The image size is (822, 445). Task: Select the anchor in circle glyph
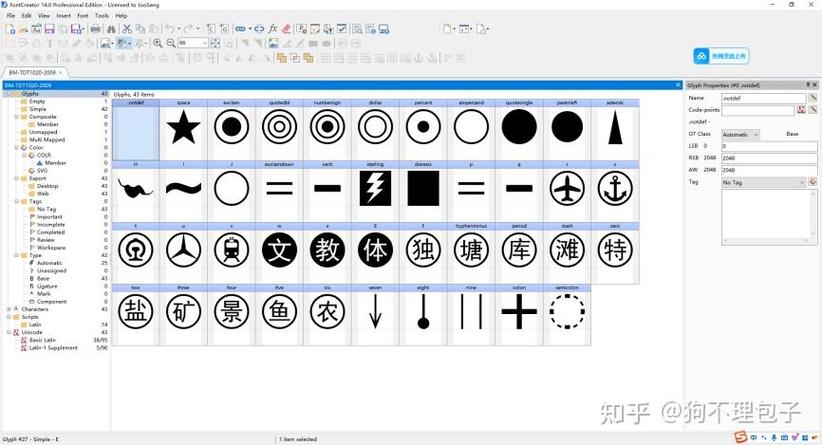point(615,191)
